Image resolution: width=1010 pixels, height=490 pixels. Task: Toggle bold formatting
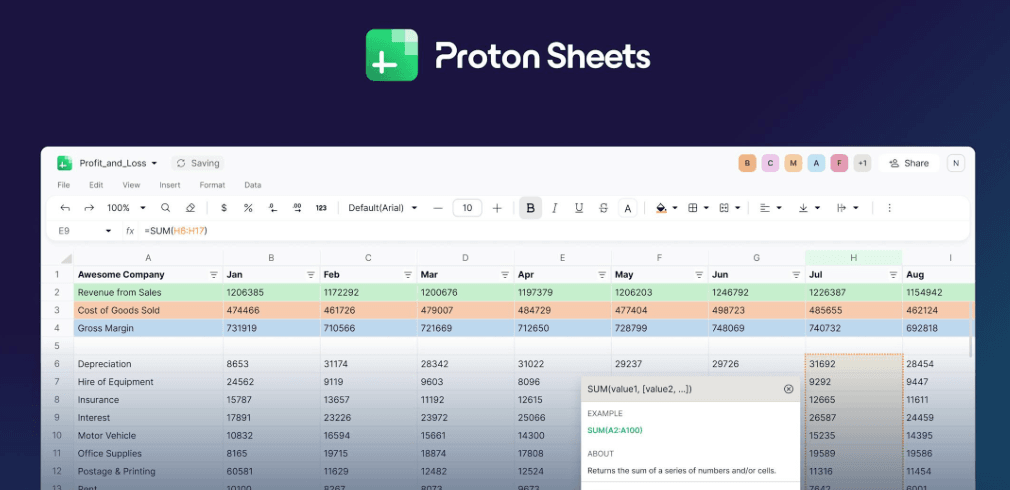tap(531, 208)
